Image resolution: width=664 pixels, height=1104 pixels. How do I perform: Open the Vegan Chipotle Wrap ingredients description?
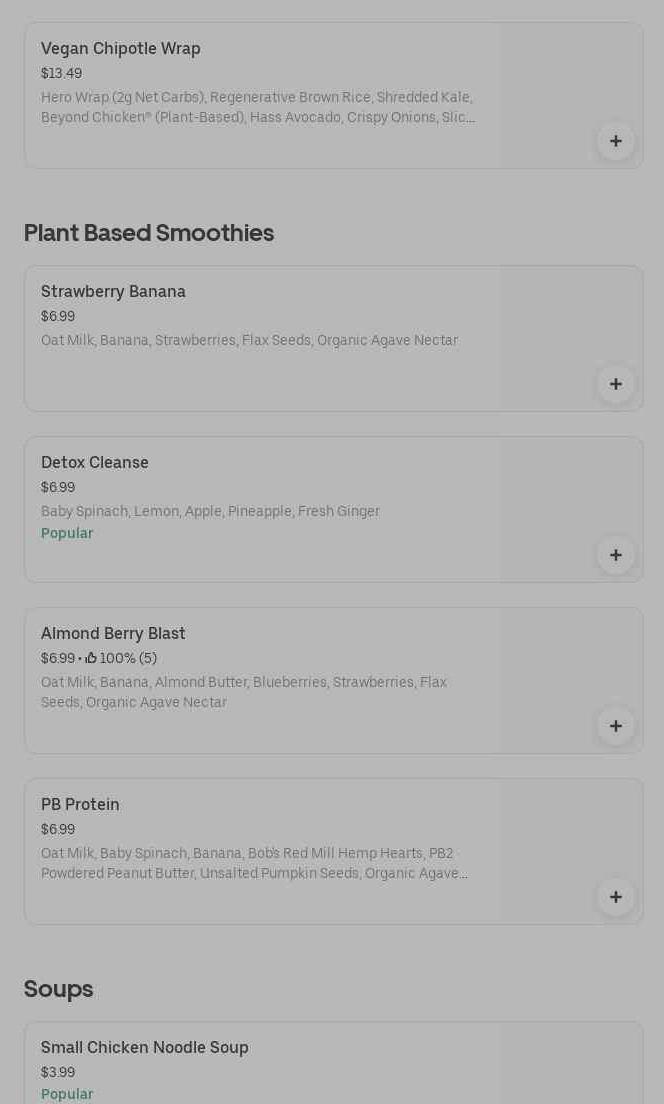pos(258,107)
